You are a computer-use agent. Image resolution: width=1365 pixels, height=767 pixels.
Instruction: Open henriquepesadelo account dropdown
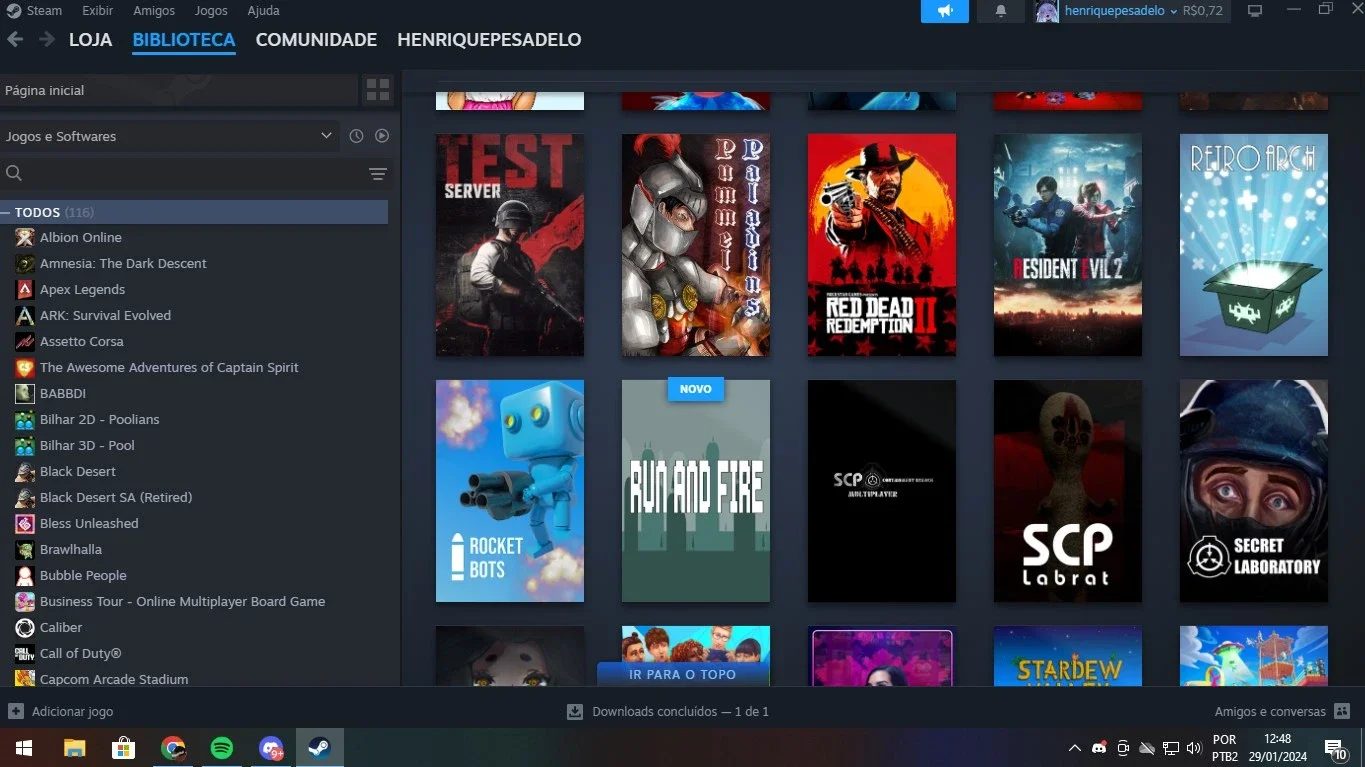click(x=1121, y=11)
